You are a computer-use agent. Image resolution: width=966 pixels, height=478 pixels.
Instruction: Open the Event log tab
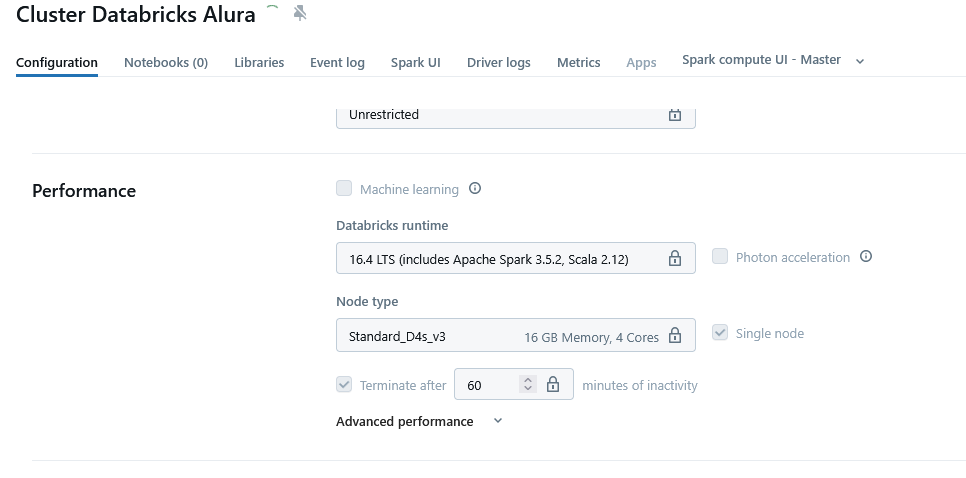click(x=337, y=62)
